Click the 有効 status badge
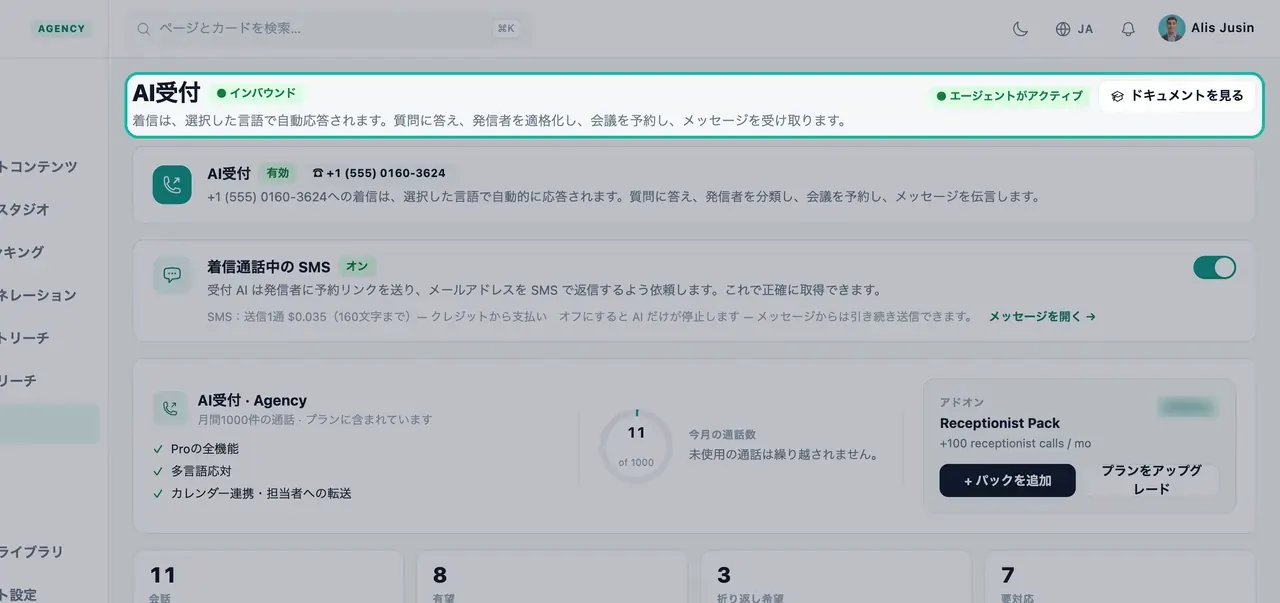The height and width of the screenshot is (603, 1280). 277,173
